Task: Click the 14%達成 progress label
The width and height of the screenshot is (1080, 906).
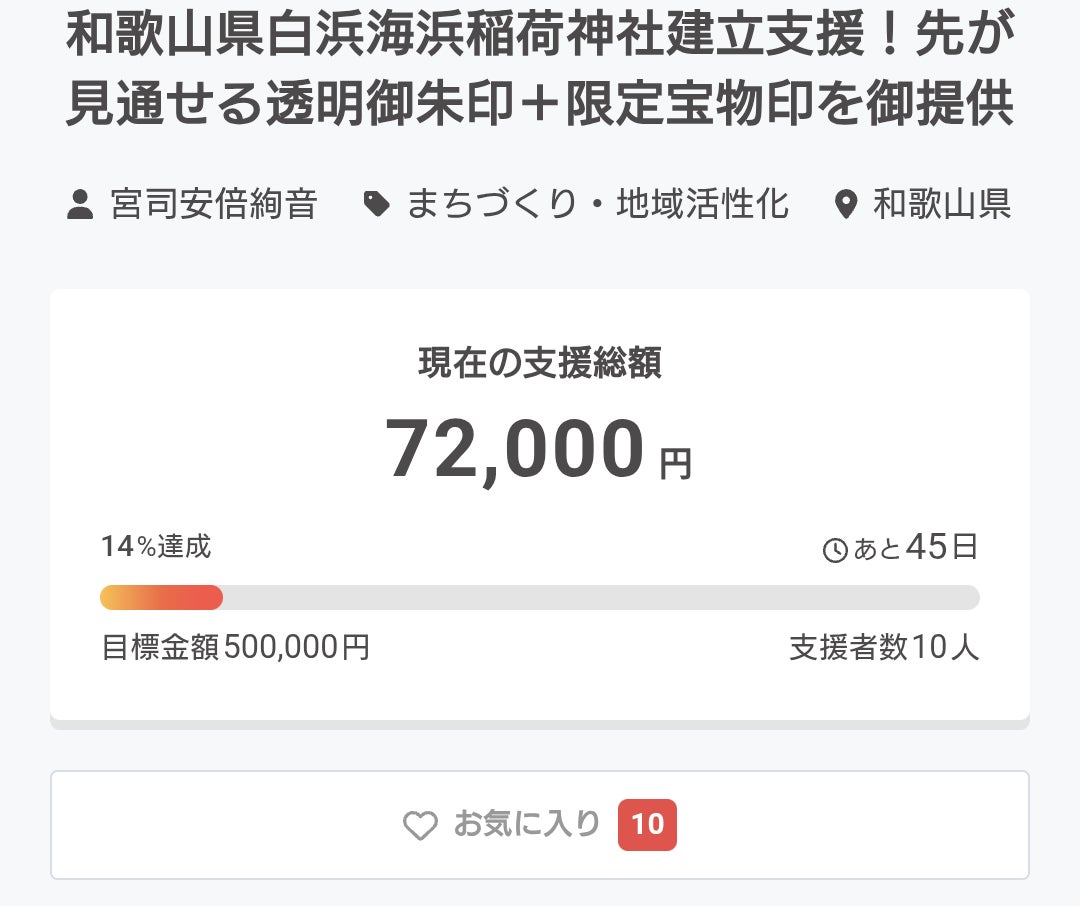Action: [x=156, y=547]
